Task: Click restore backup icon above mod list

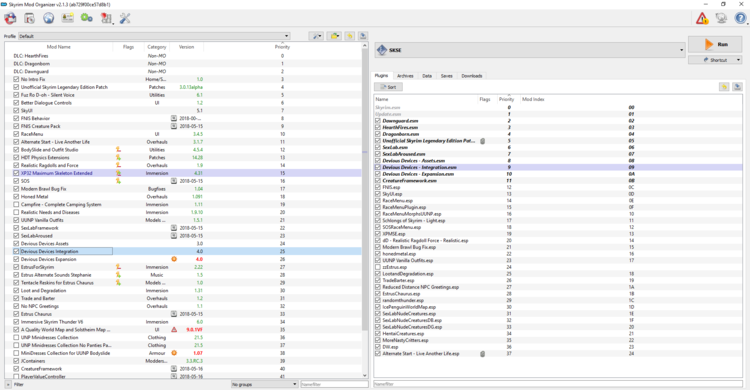Action: [350, 36]
